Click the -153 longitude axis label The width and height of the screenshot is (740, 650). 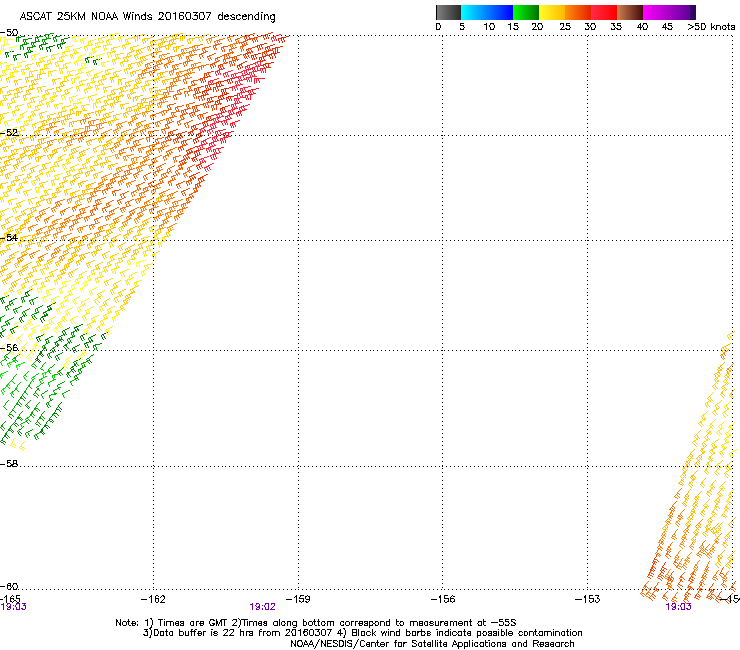point(587,599)
